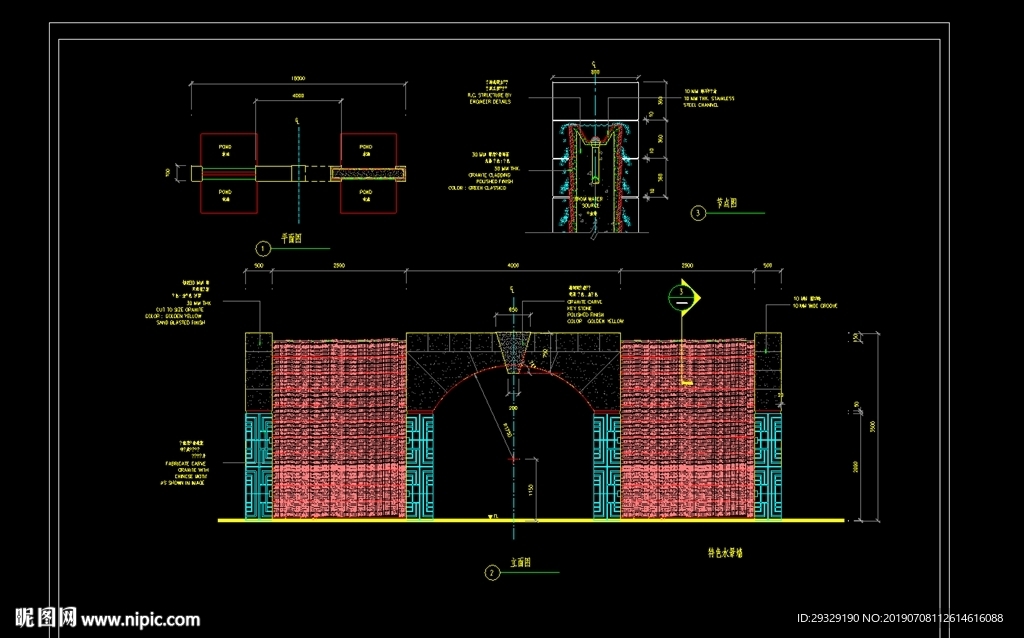Image resolution: width=1024 pixels, height=638 pixels.
Task: Select the STAINLESS STEEL CHANNEL note
Action: [709, 101]
